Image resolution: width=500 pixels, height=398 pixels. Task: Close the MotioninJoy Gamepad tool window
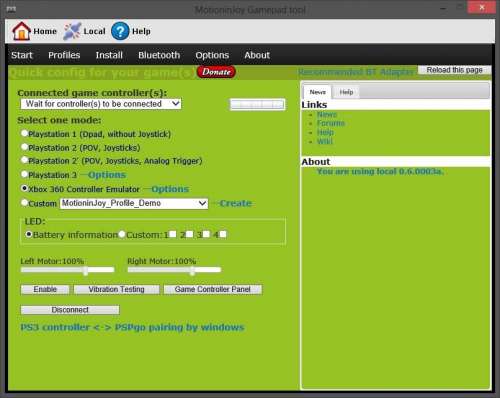point(481,7)
